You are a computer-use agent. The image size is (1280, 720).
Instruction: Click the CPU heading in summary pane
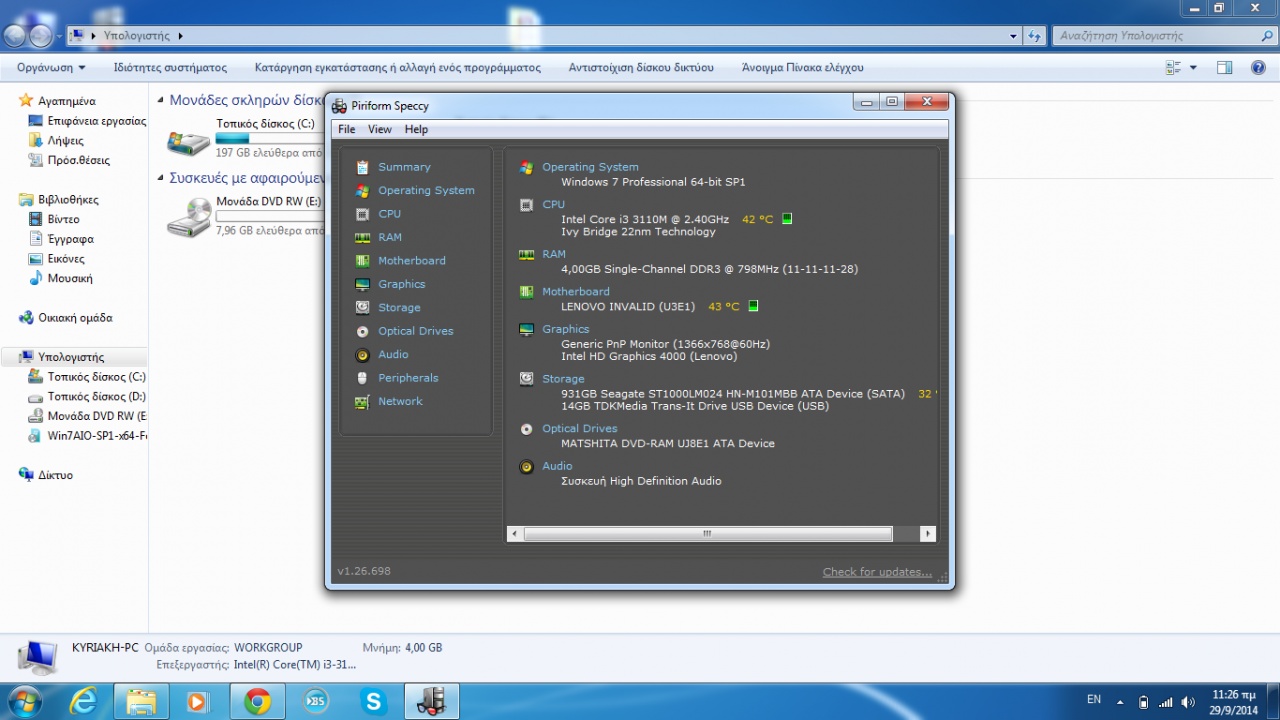pyautogui.click(x=553, y=204)
